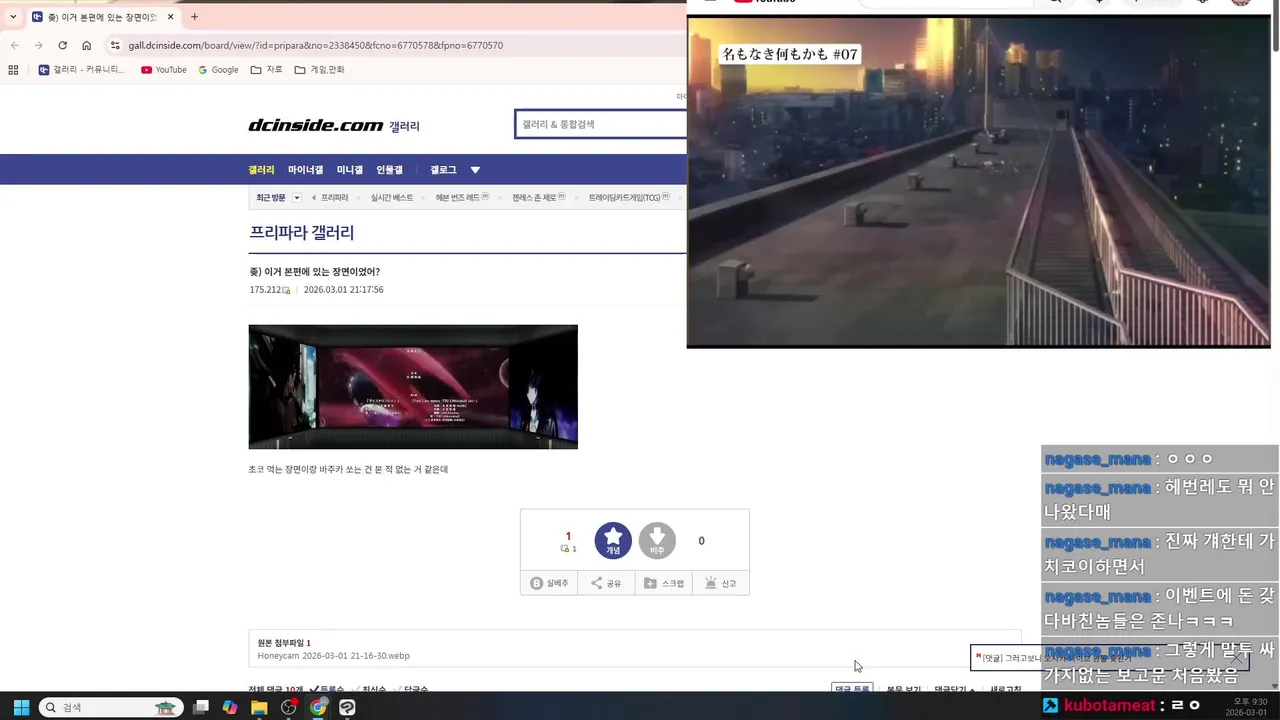Open 트레이딩카드게임(TCG) recent gallery
The height and width of the screenshot is (720, 1280).
pyautogui.click(x=629, y=198)
